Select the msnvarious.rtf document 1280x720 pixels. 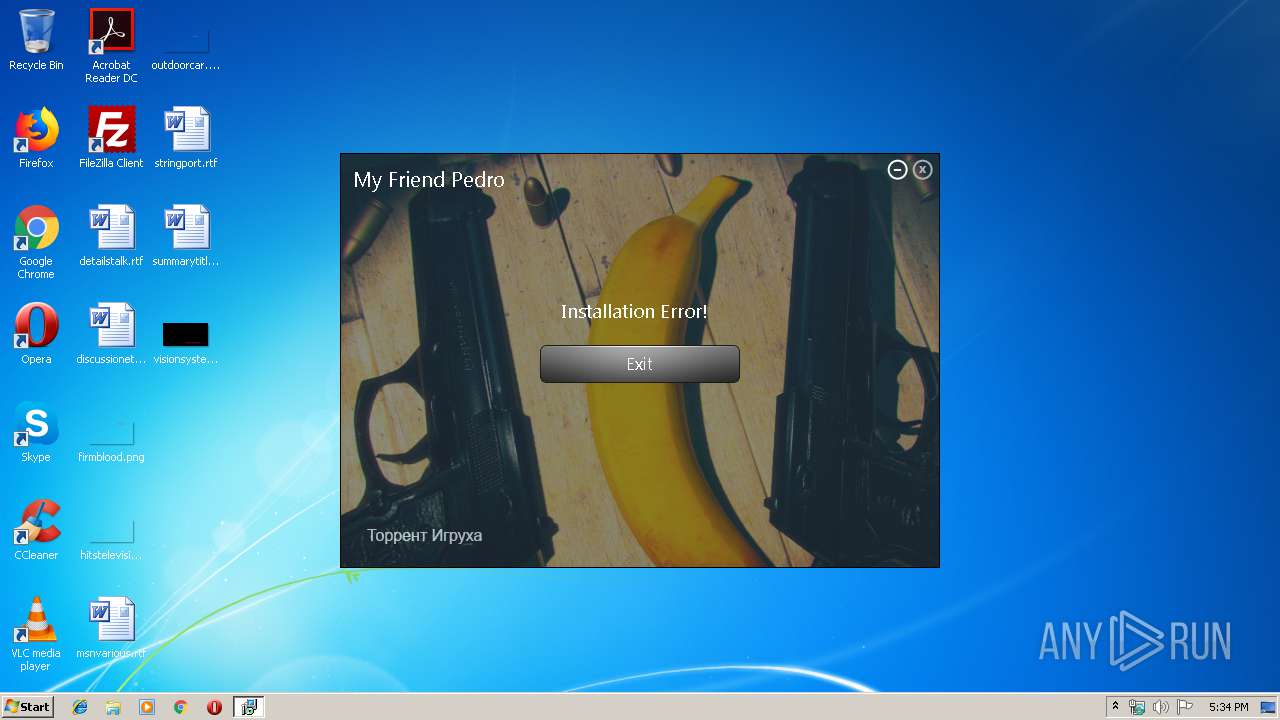click(111, 628)
